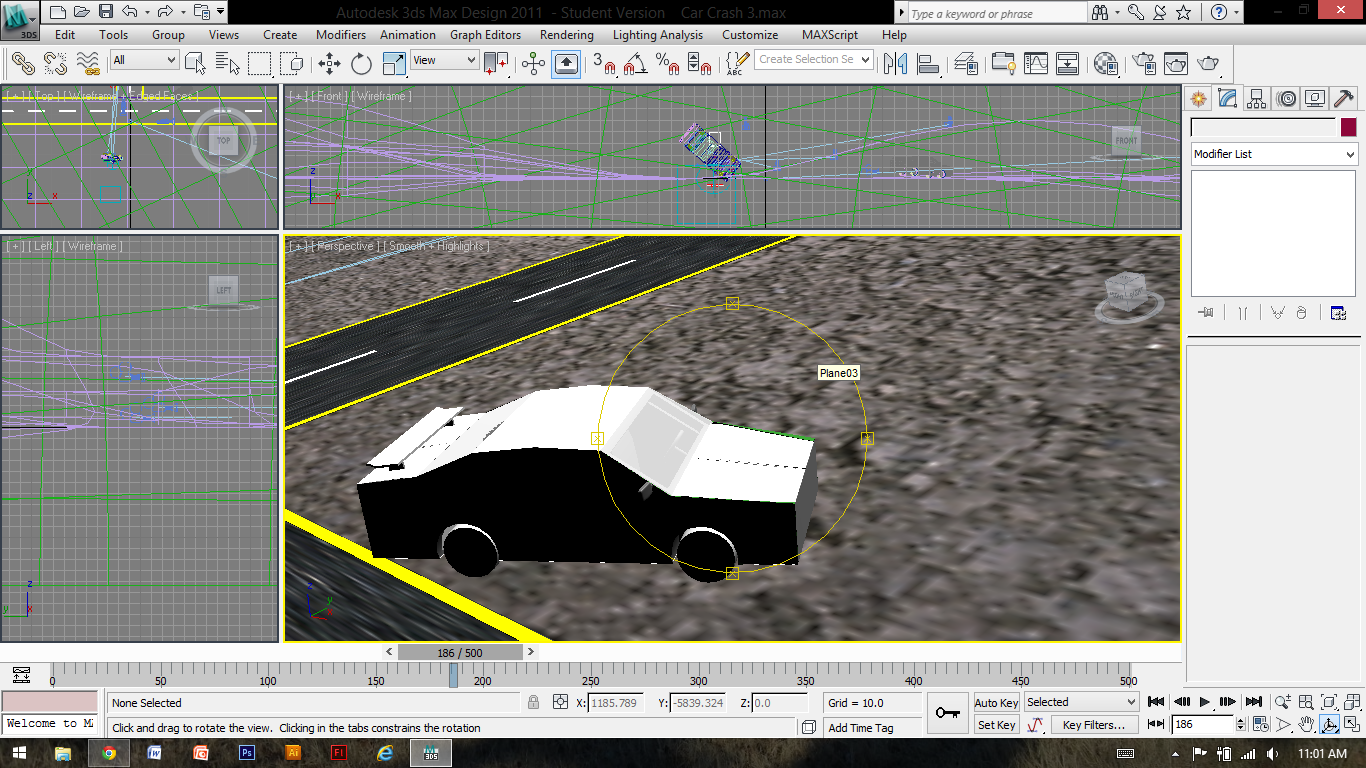
Task: Open the Layer Manager icon
Action: tap(966, 63)
